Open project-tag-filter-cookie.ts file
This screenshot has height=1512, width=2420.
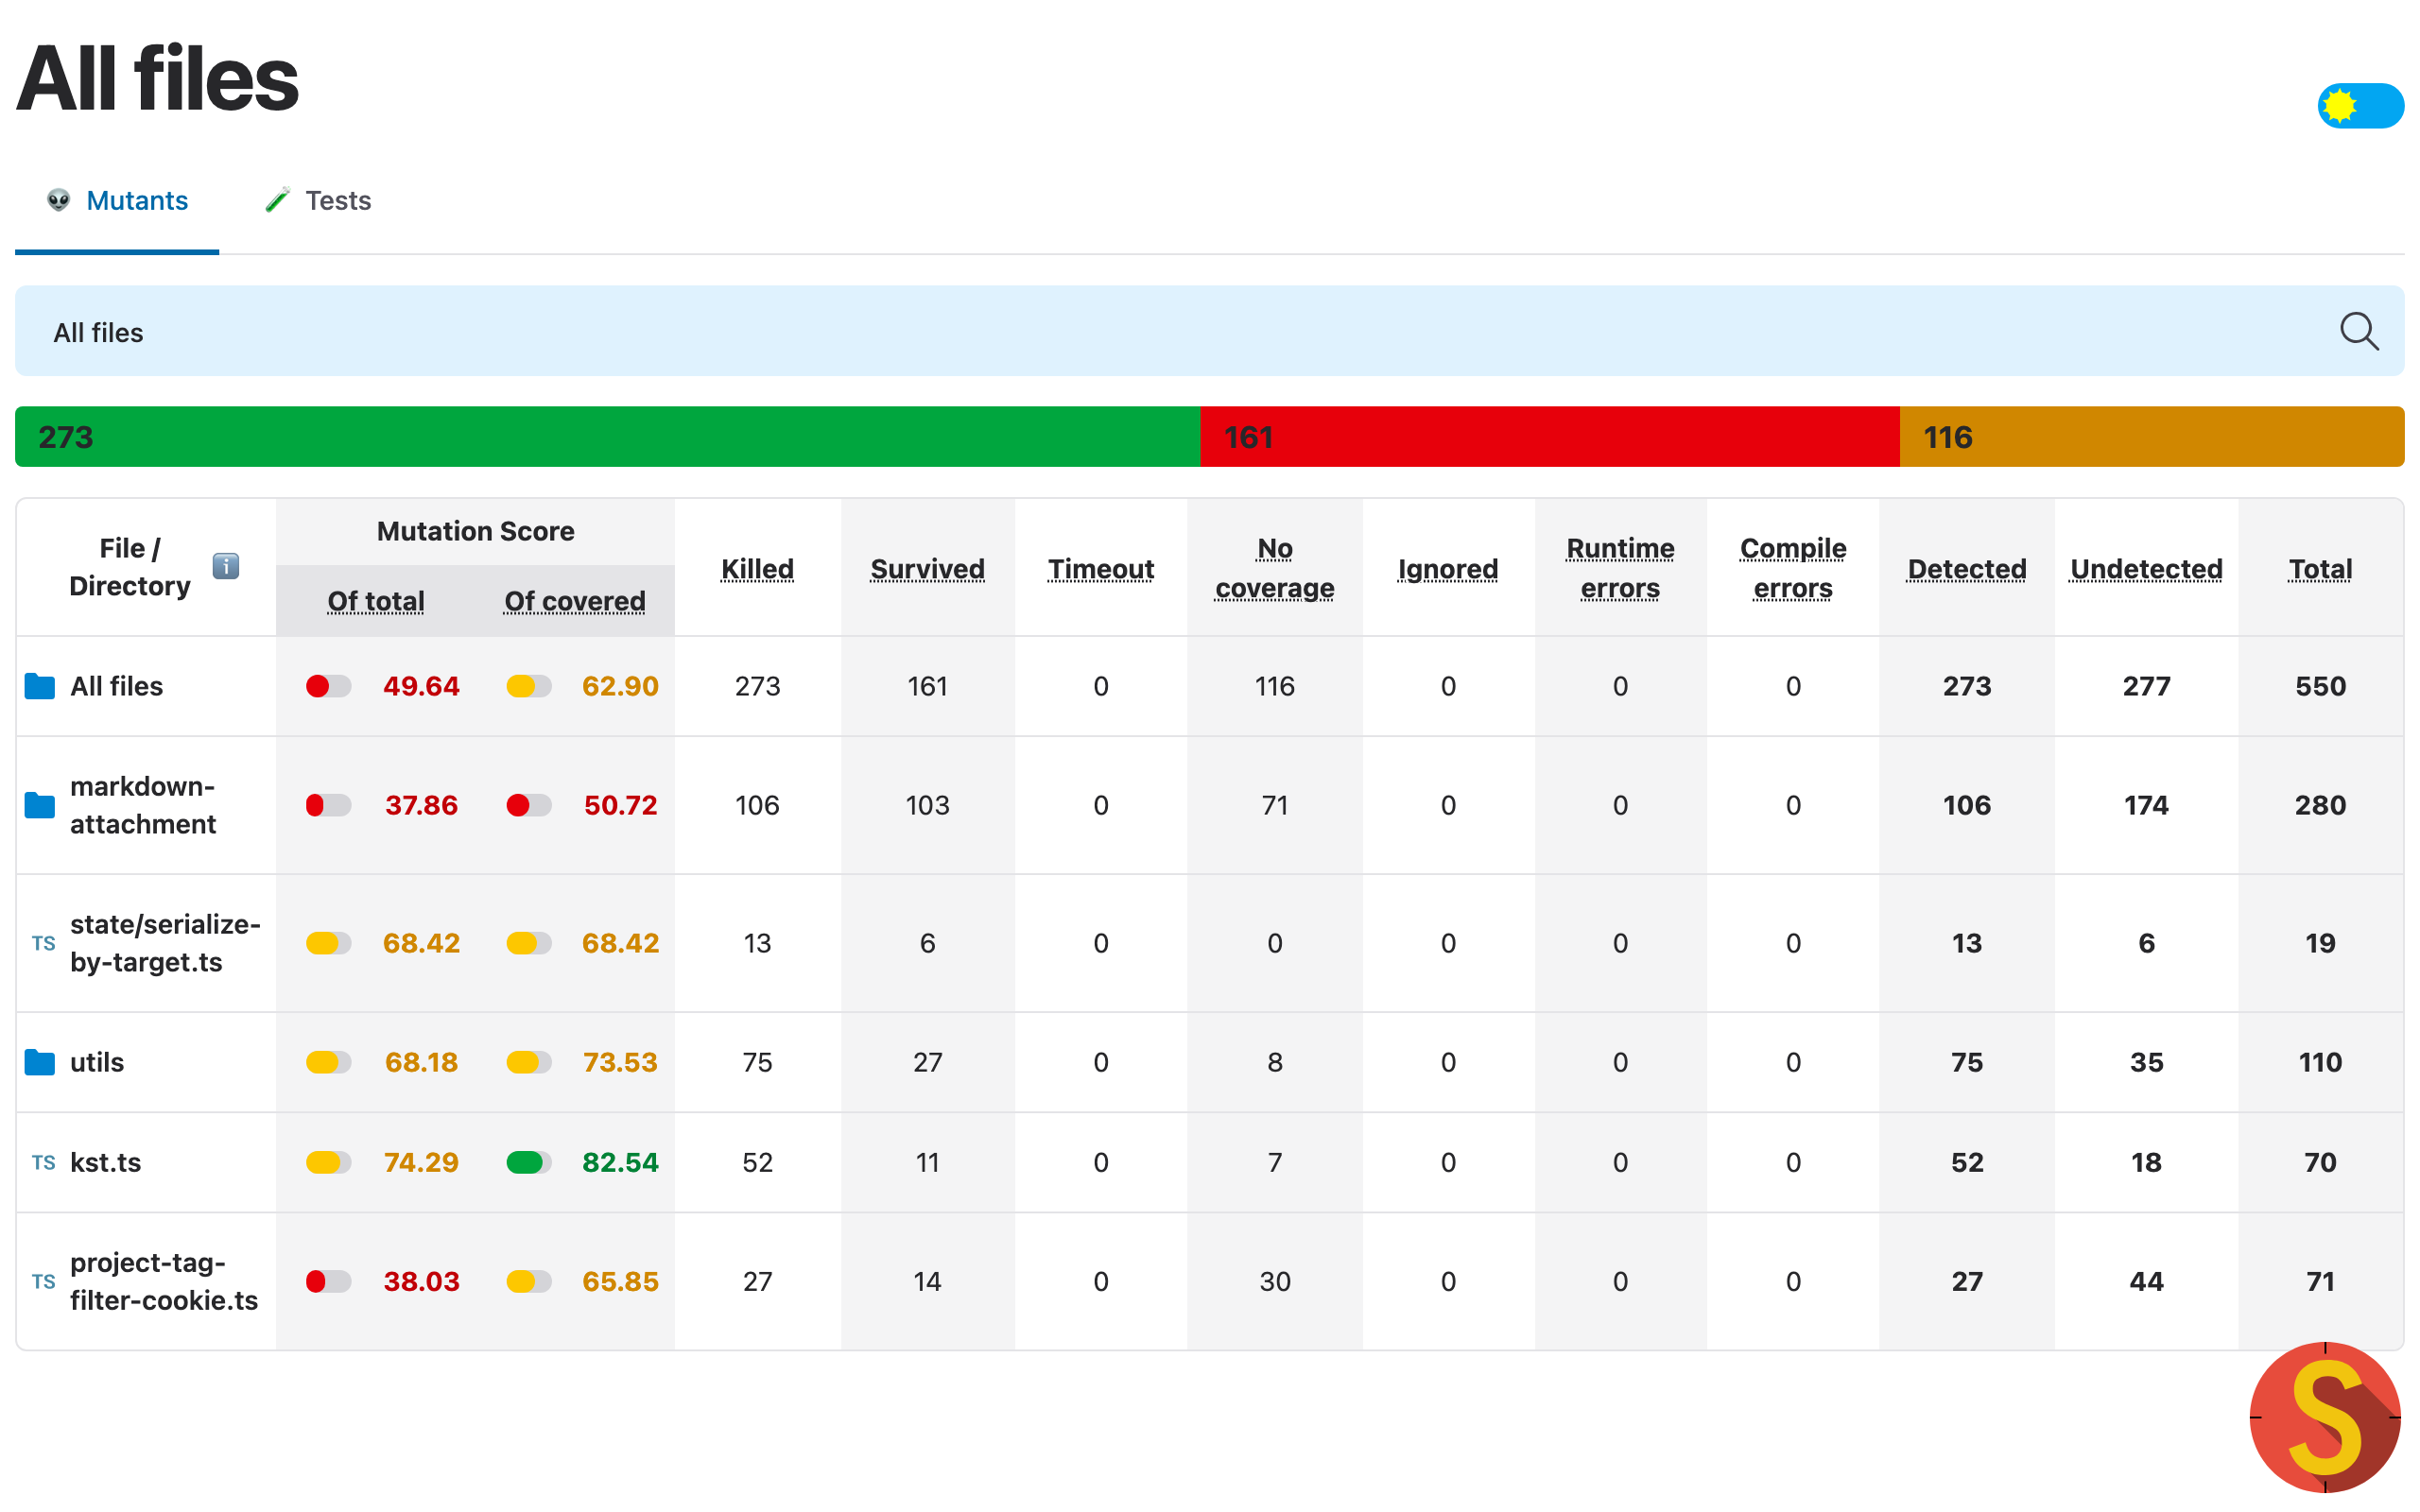point(164,1281)
